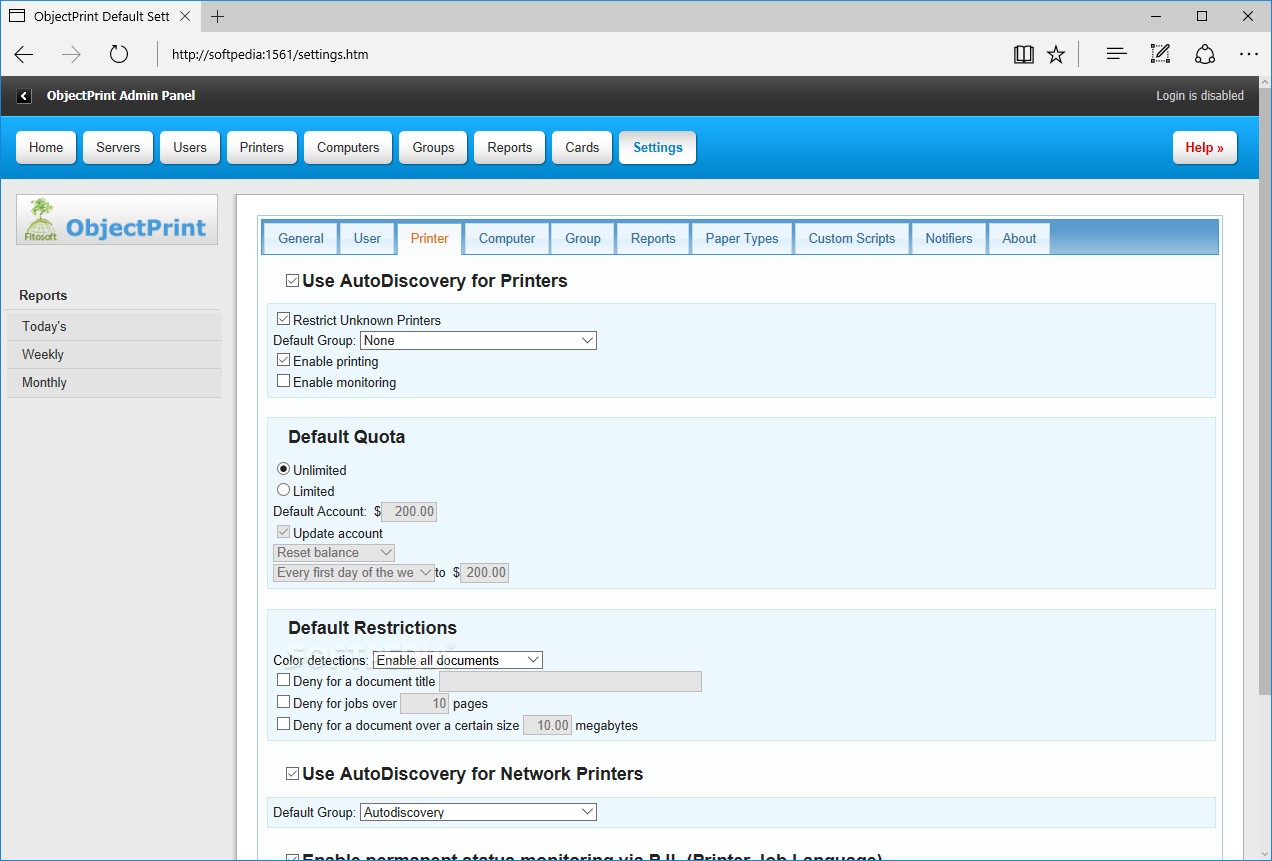This screenshot has width=1272, height=861.
Task: Open the Cards section
Action: click(x=582, y=147)
